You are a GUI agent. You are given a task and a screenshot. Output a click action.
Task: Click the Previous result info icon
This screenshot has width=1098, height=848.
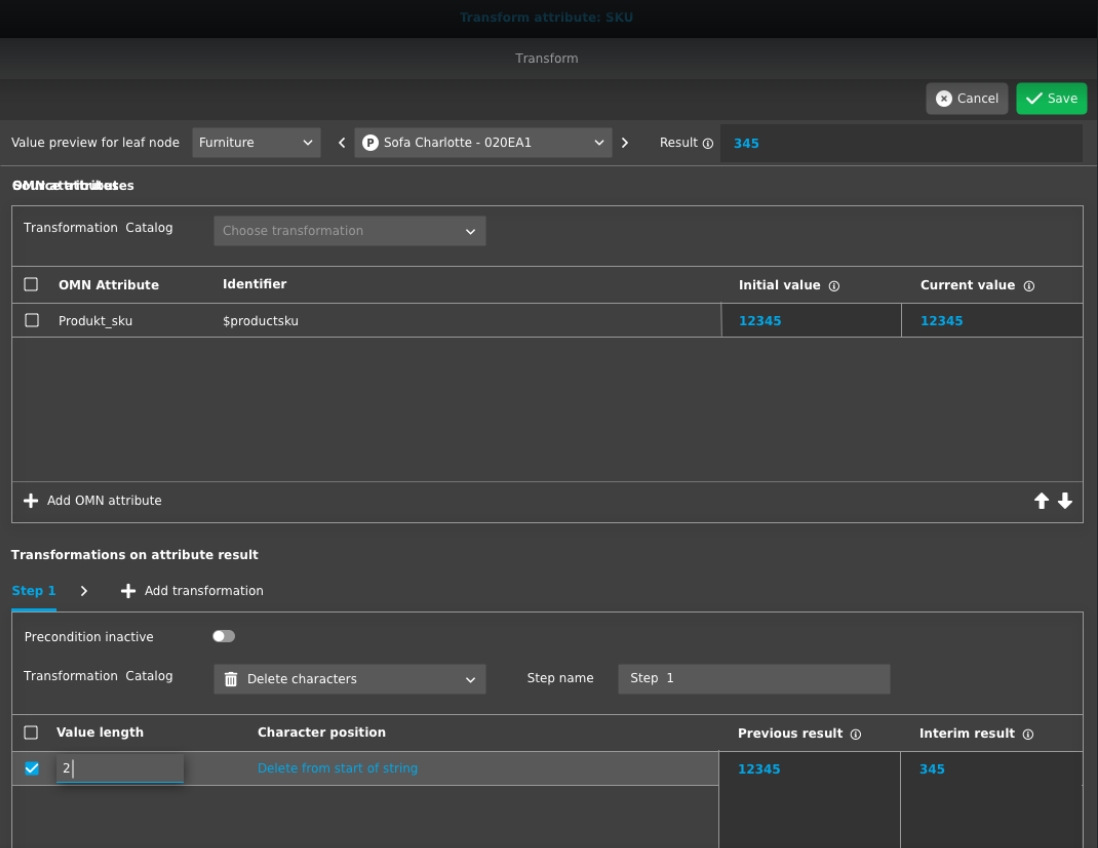(855, 734)
